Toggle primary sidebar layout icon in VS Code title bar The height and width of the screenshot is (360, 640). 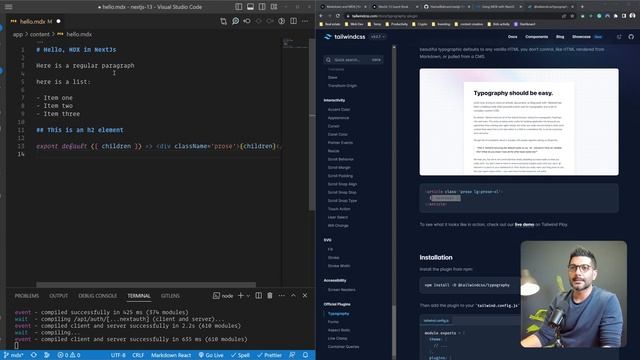[x=238, y=7]
